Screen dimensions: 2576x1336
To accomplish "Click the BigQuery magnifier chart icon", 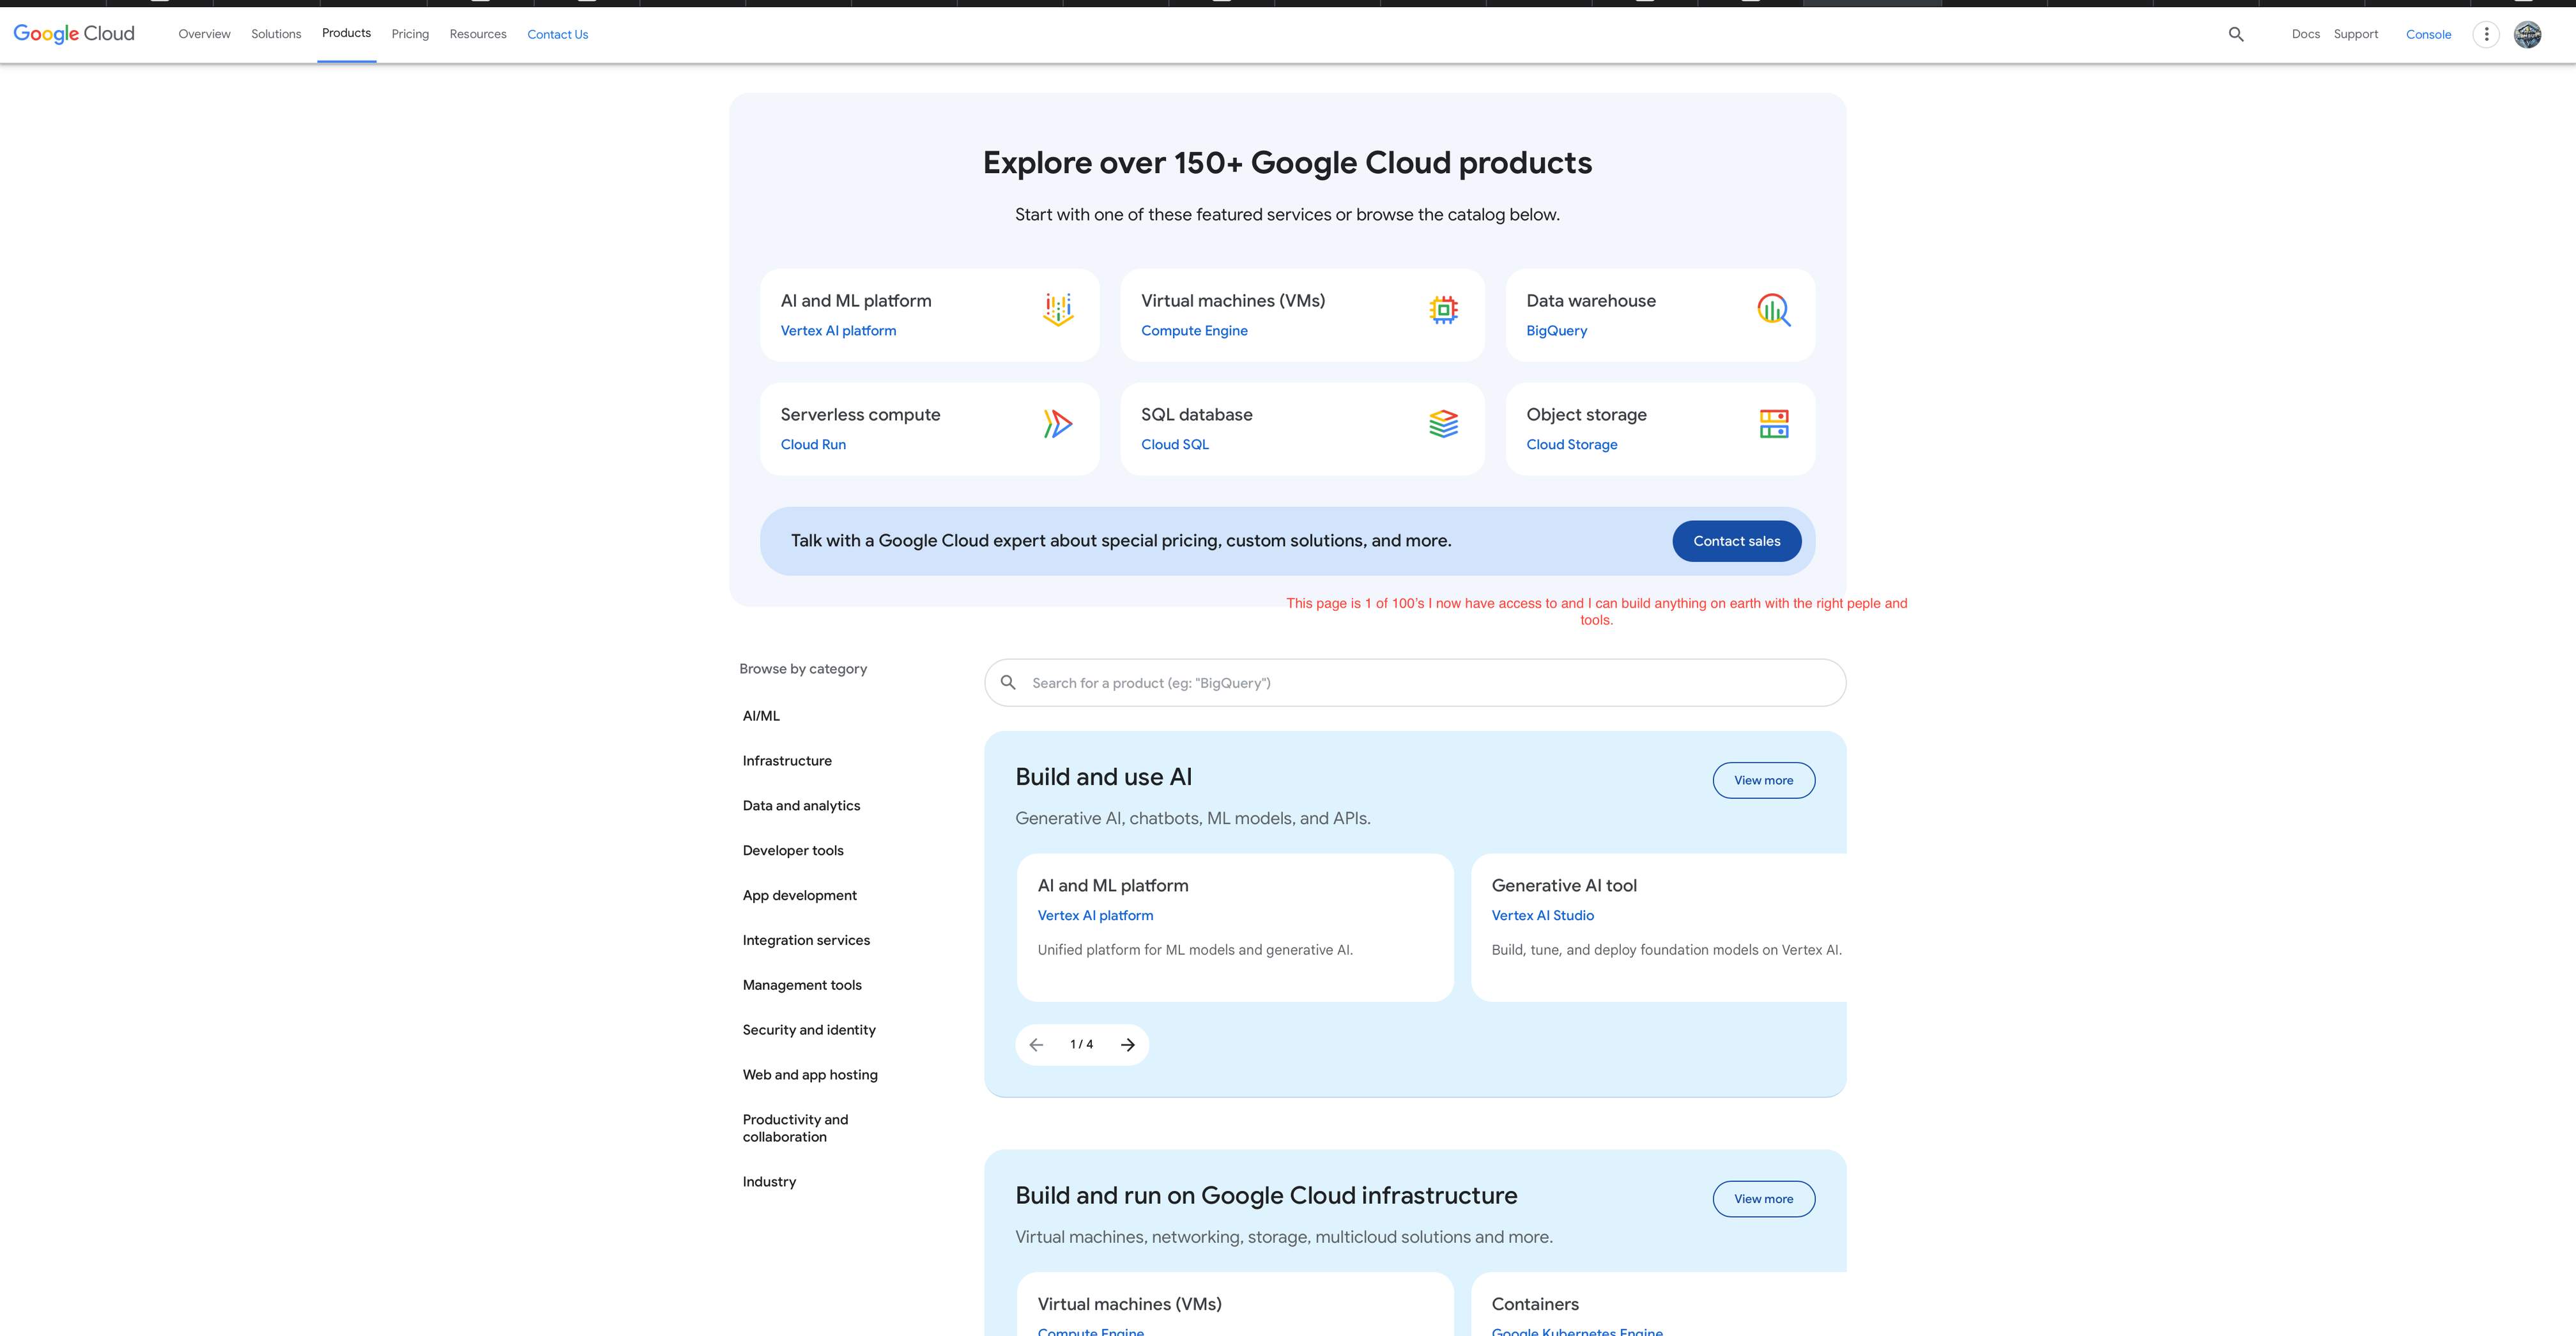I will click(1773, 310).
